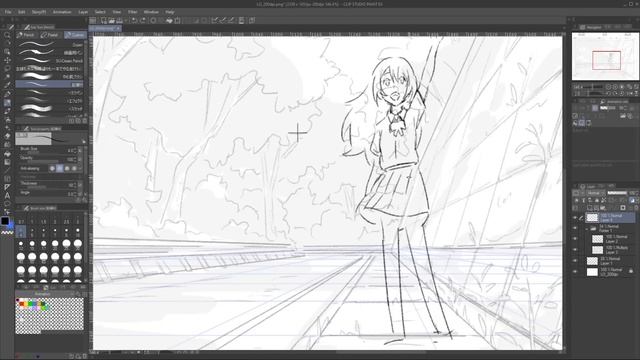Click the New document icon in command bar
This screenshot has height=360, width=640.
tap(104, 20)
